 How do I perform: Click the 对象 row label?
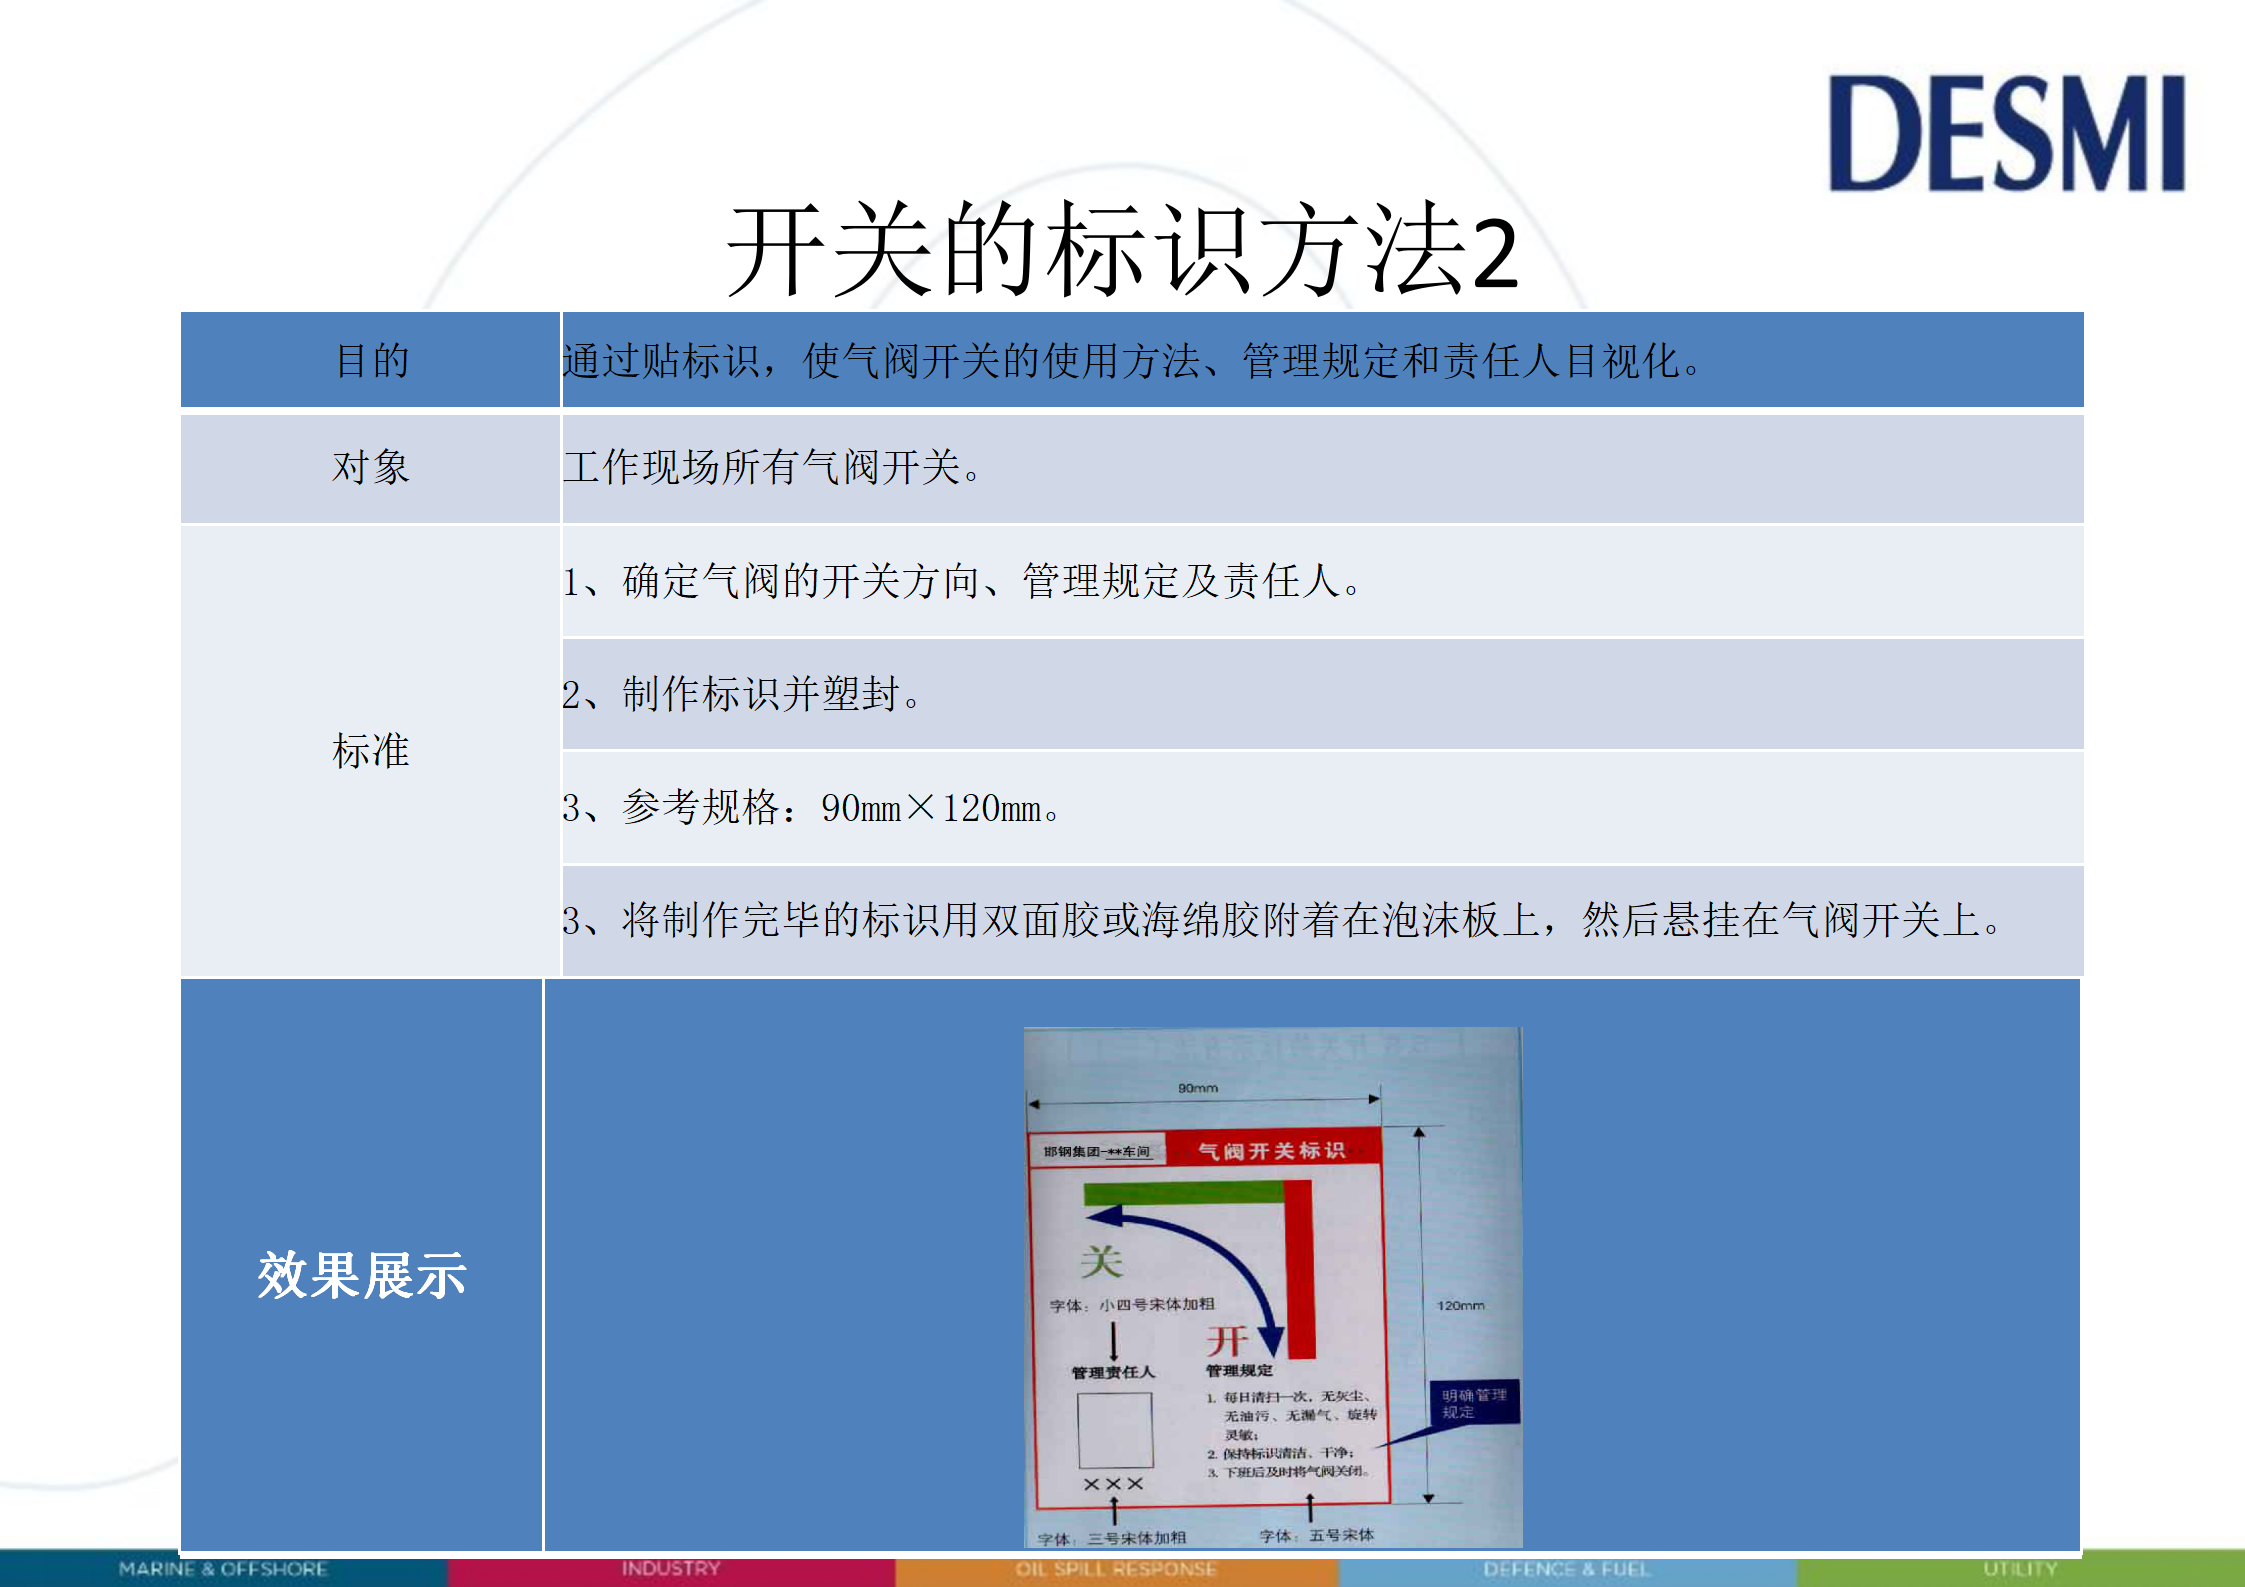pos(370,467)
